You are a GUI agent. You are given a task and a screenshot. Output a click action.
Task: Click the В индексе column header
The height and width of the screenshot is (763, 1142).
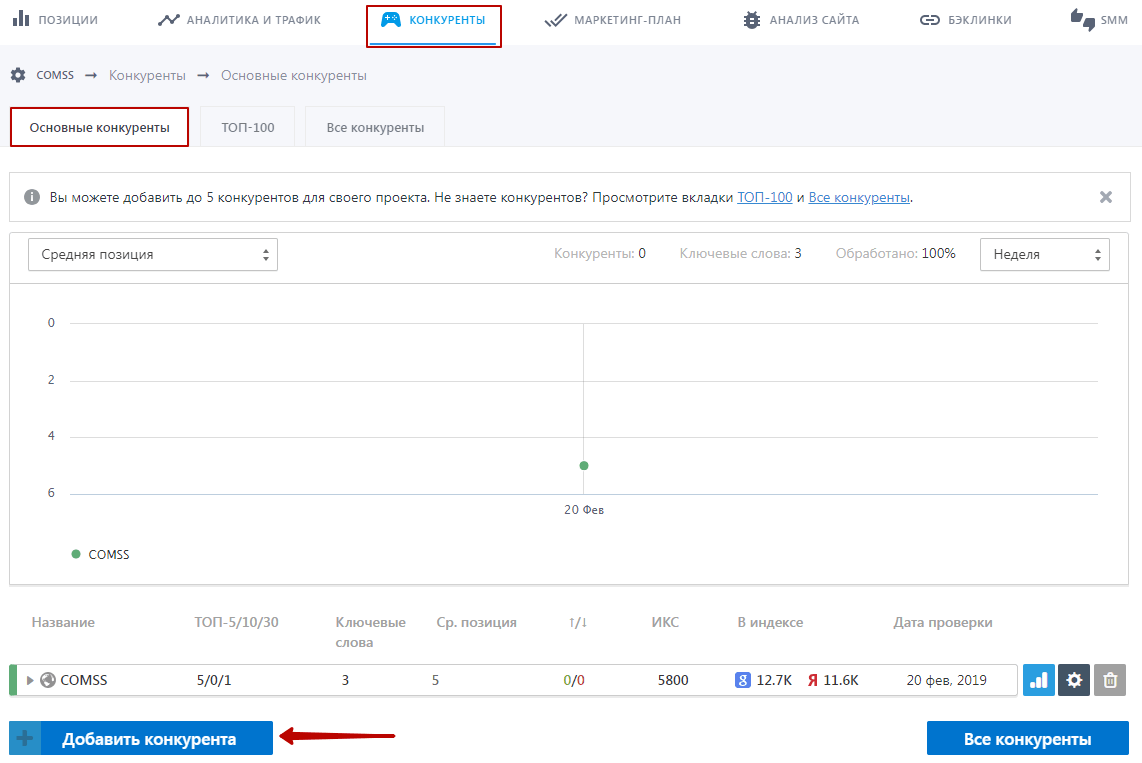click(x=771, y=622)
